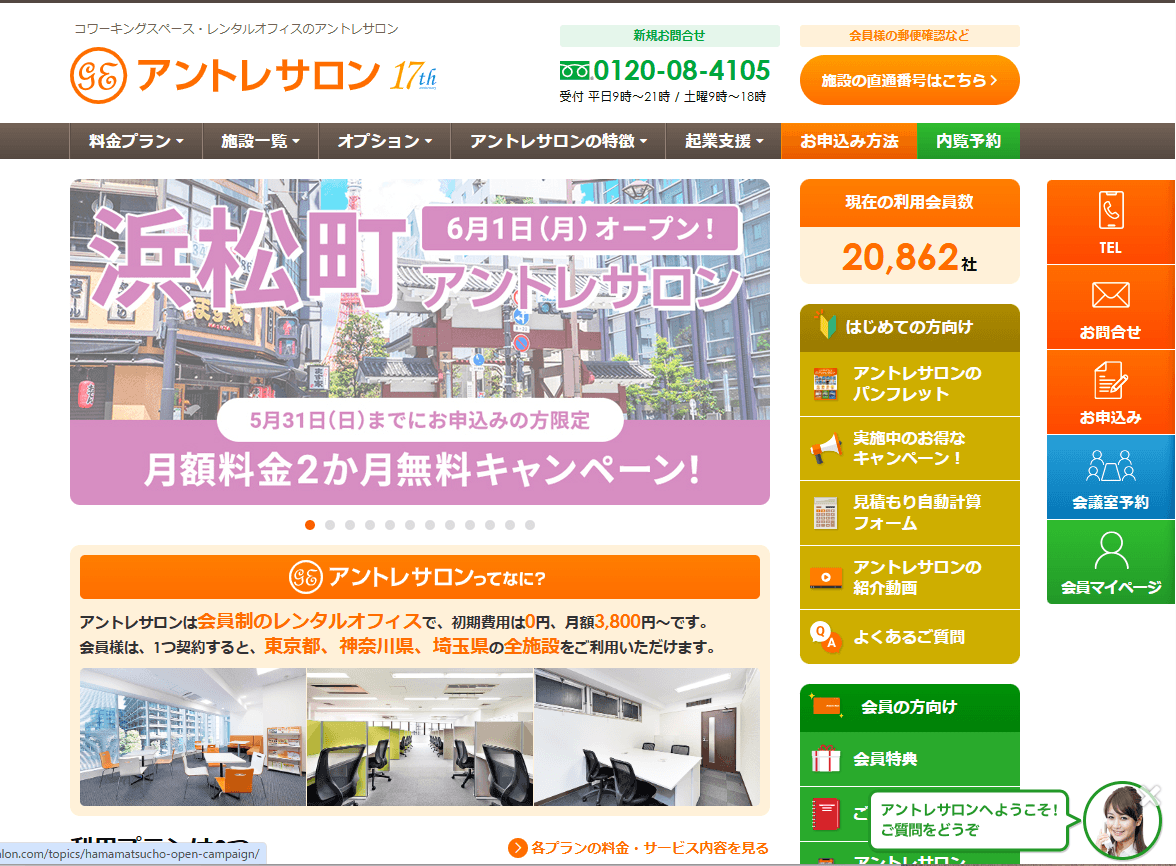Expand the 施設一覧 dropdown menu
Viewport: 1176px width, 866px height.
click(x=260, y=141)
